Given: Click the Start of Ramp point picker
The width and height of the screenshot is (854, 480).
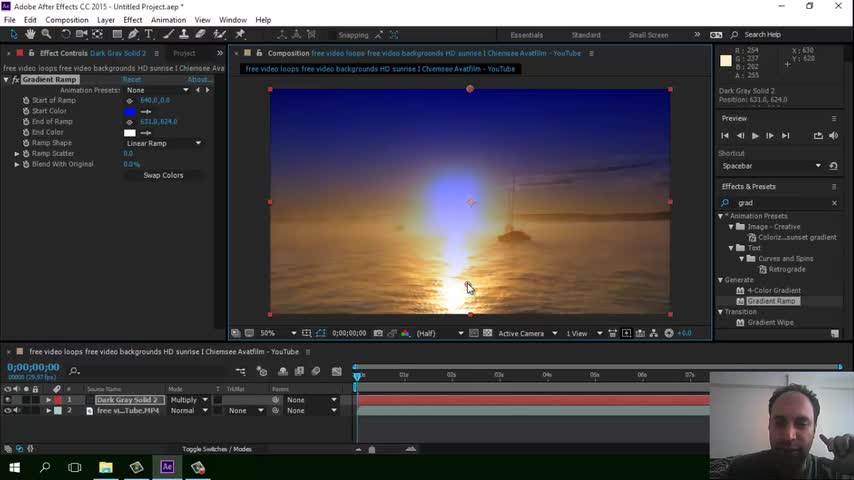Looking at the screenshot, I should click(129, 101).
